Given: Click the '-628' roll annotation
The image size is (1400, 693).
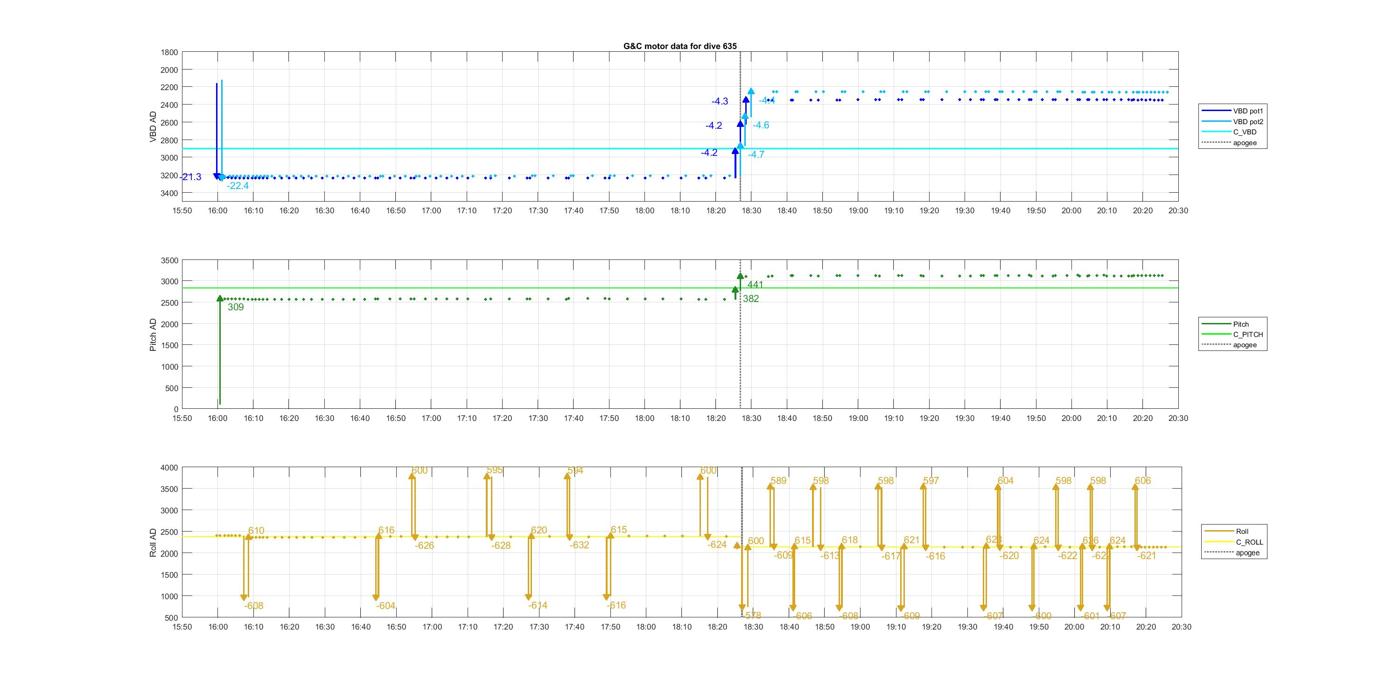Looking at the screenshot, I should click(x=501, y=546).
